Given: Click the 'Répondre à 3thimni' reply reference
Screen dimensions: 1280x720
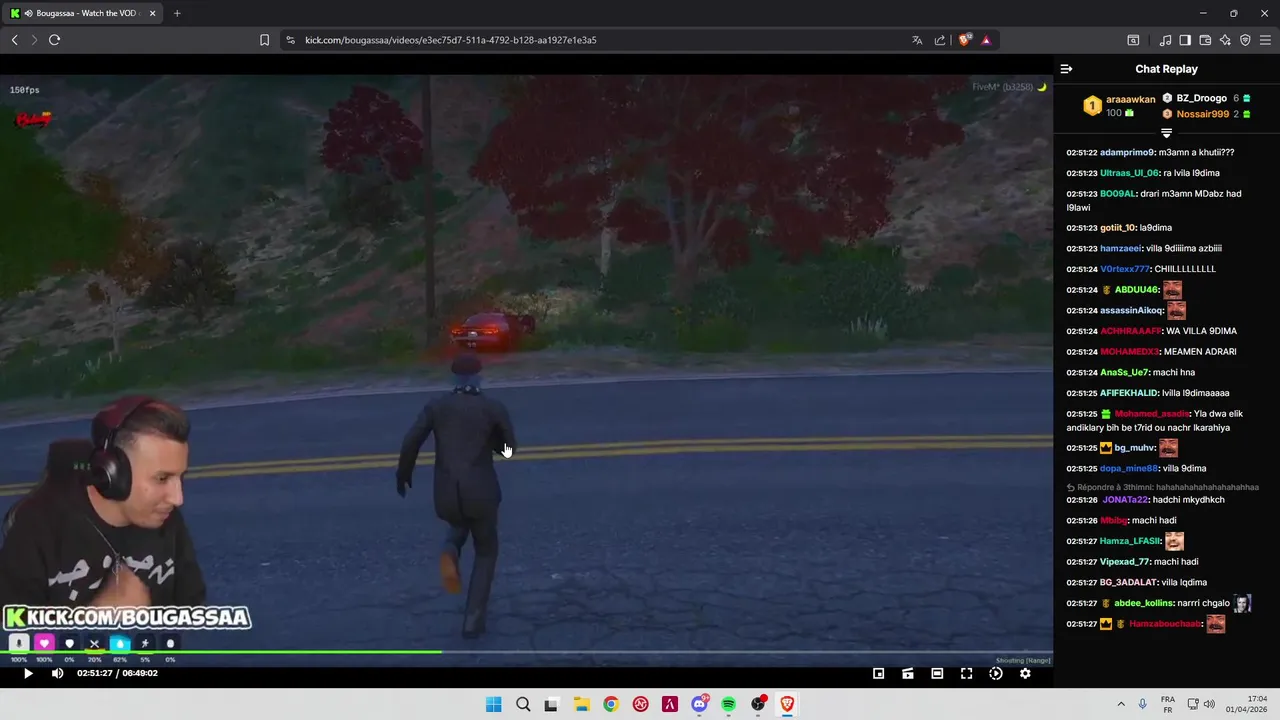Looking at the screenshot, I should tap(1162, 487).
